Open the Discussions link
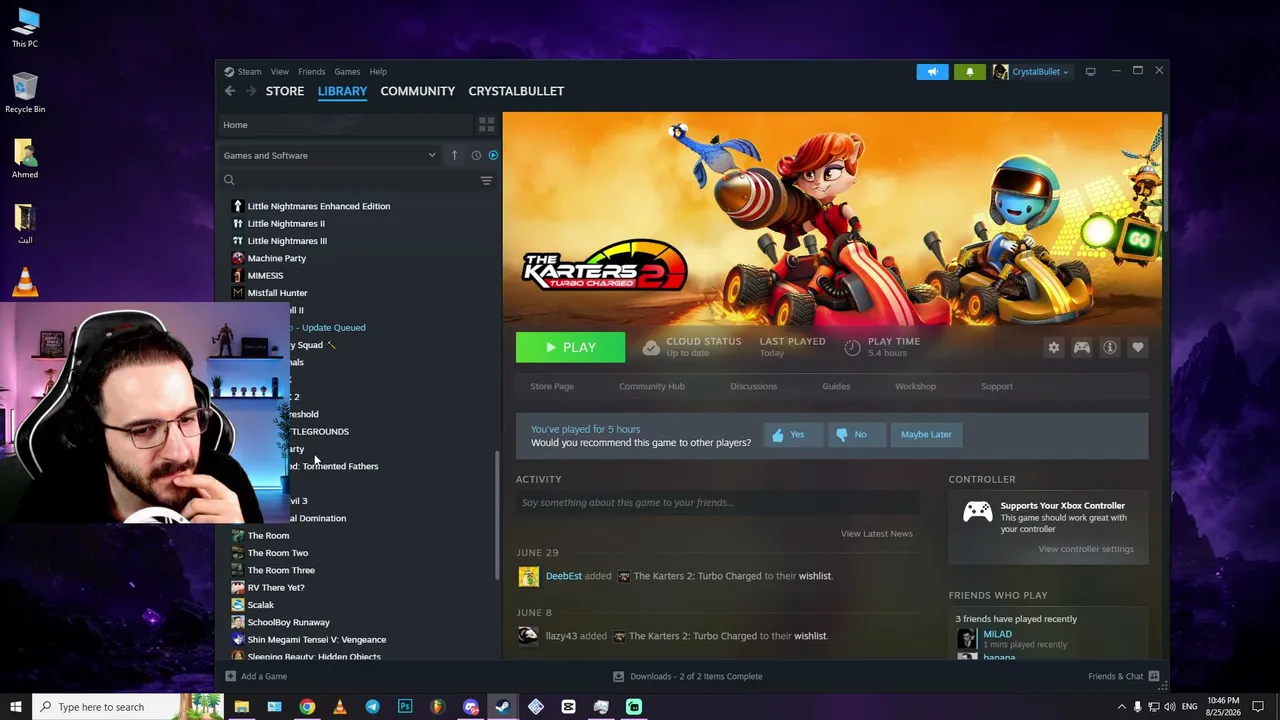This screenshot has height=720, width=1280. point(754,386)
